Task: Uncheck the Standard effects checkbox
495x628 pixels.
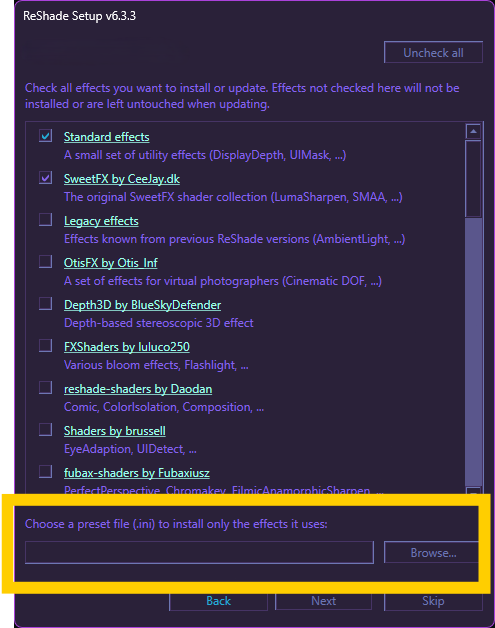Action: [46, 136]
